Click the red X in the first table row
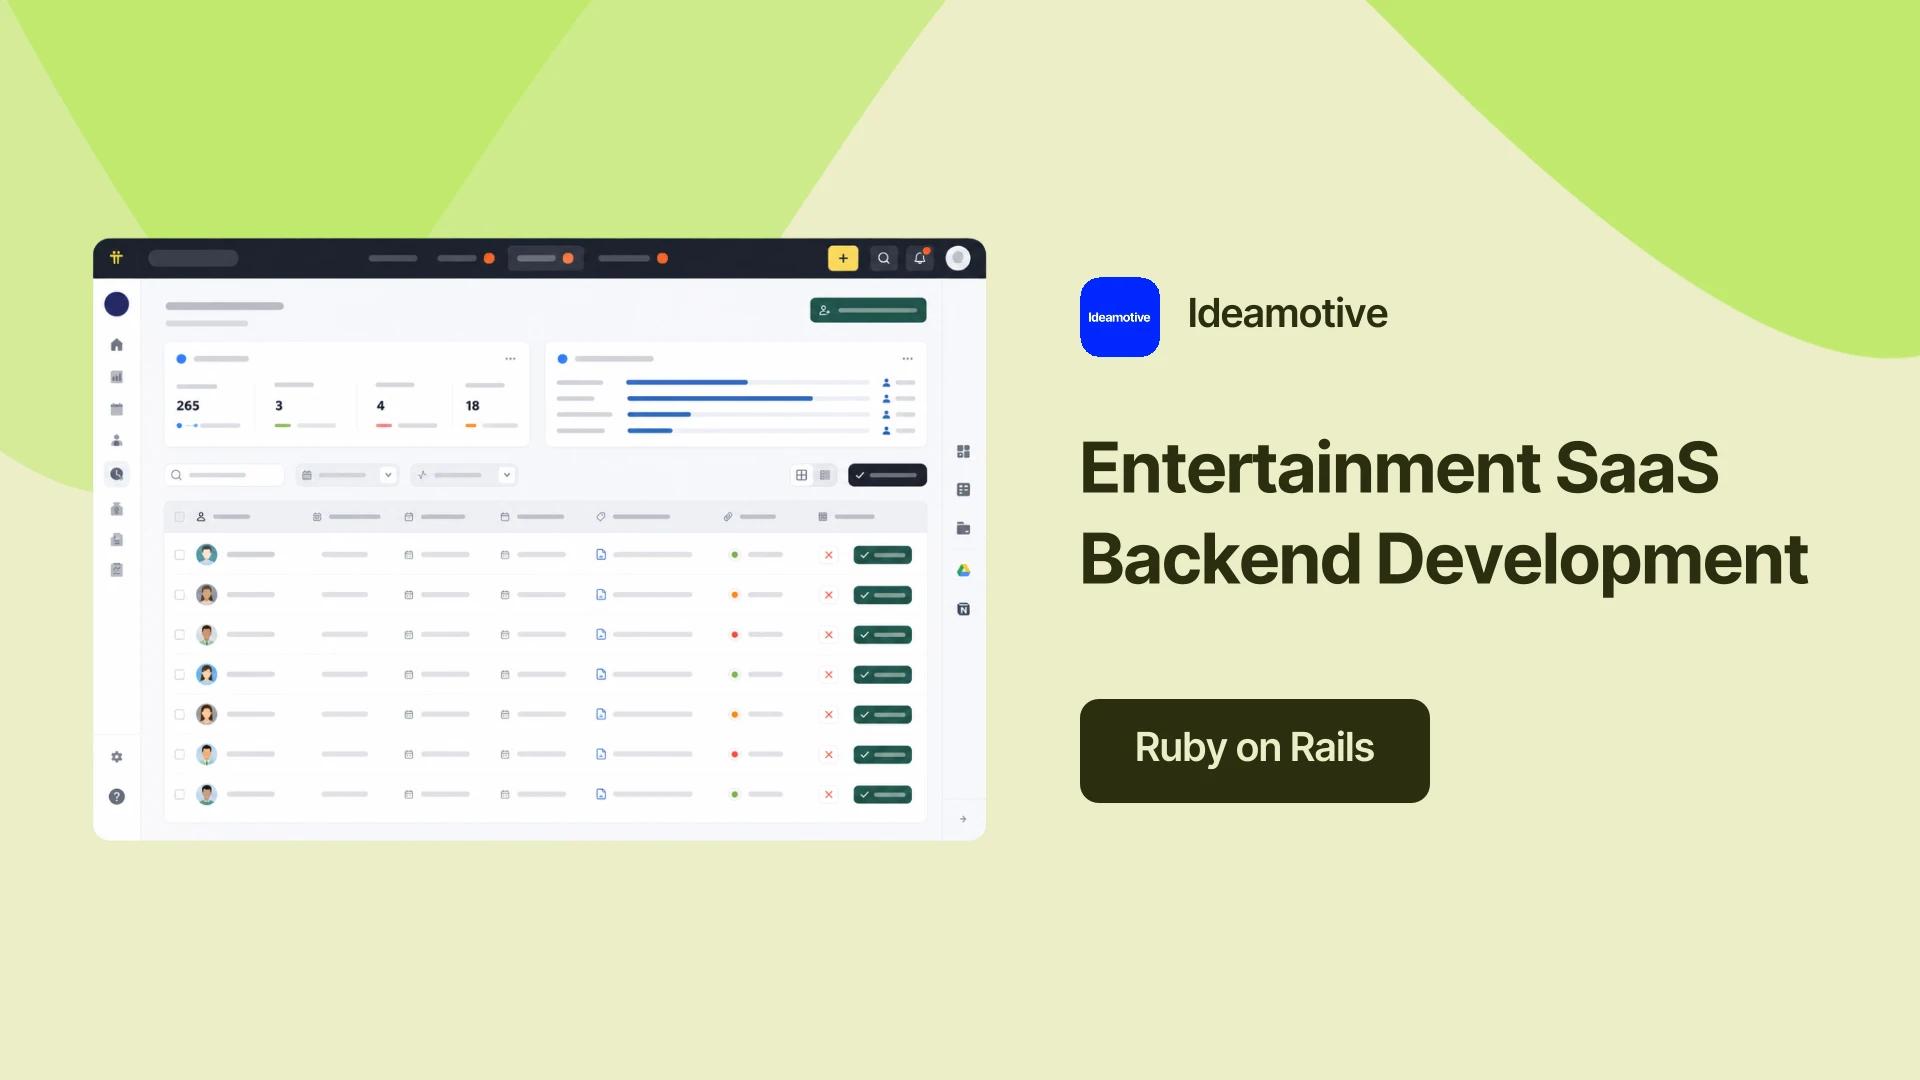This screenshot has height=1080, width=1920. click(x=828, y=555)
